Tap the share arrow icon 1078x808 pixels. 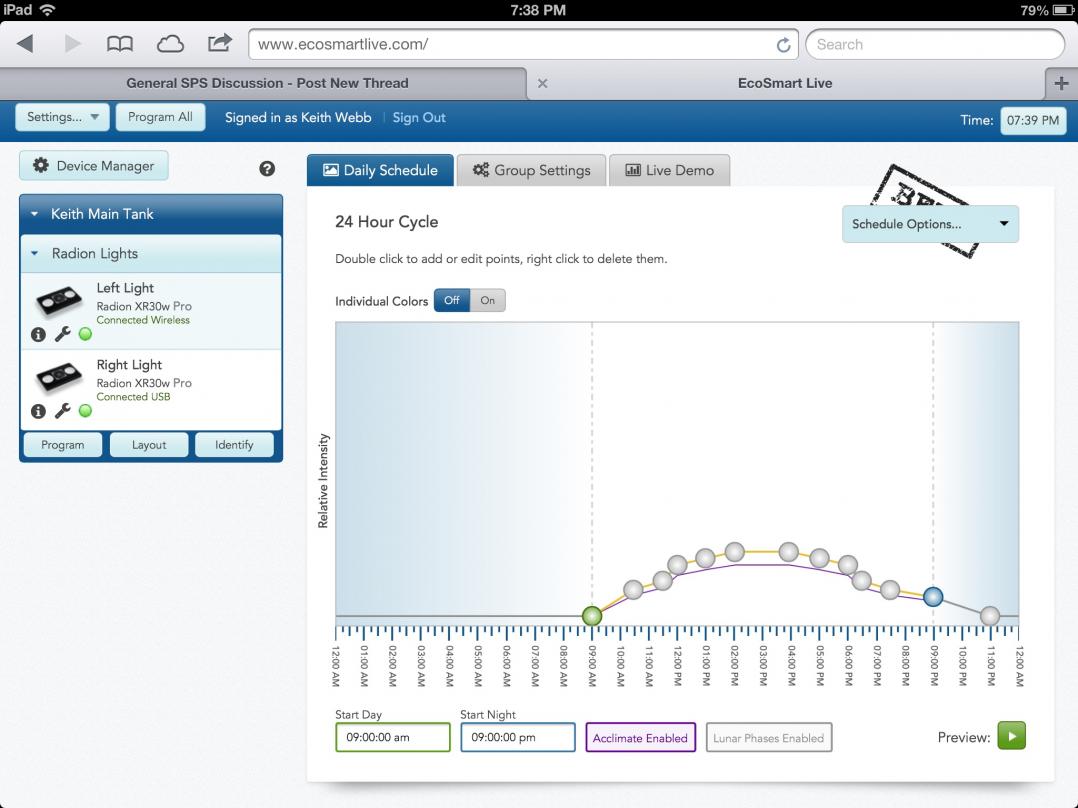tap(219, 43)
